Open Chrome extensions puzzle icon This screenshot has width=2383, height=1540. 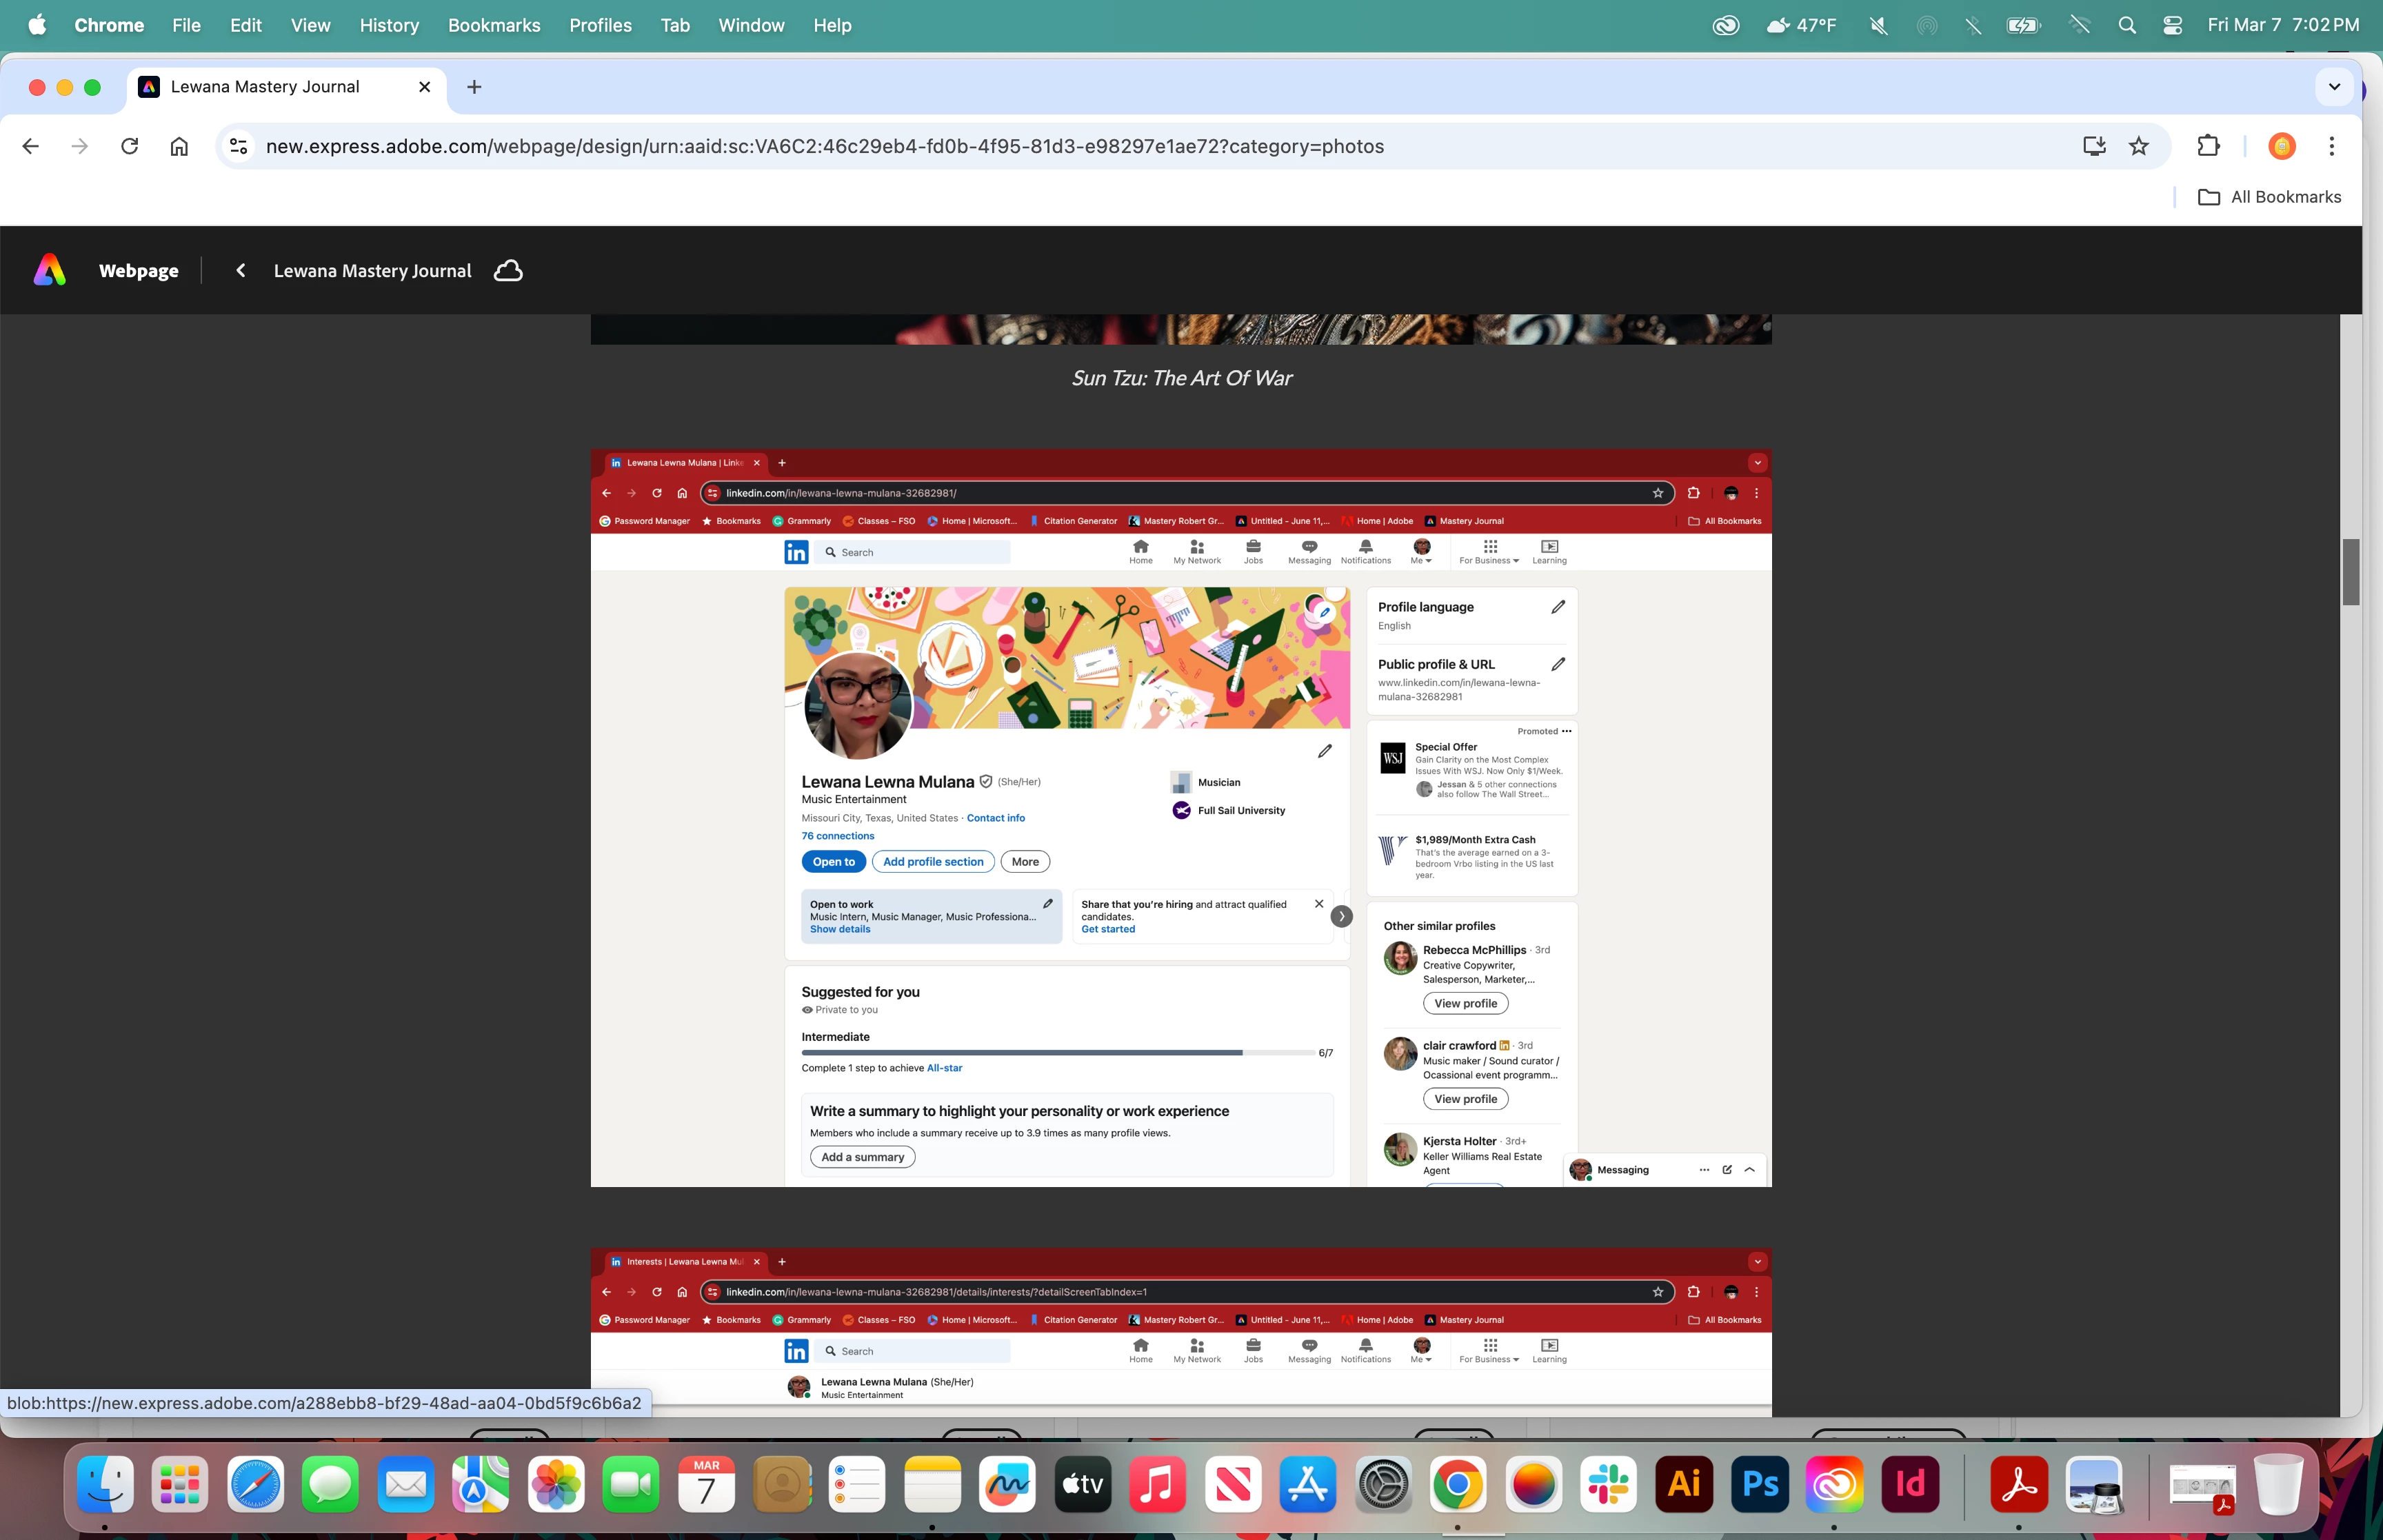[2208, 146]
